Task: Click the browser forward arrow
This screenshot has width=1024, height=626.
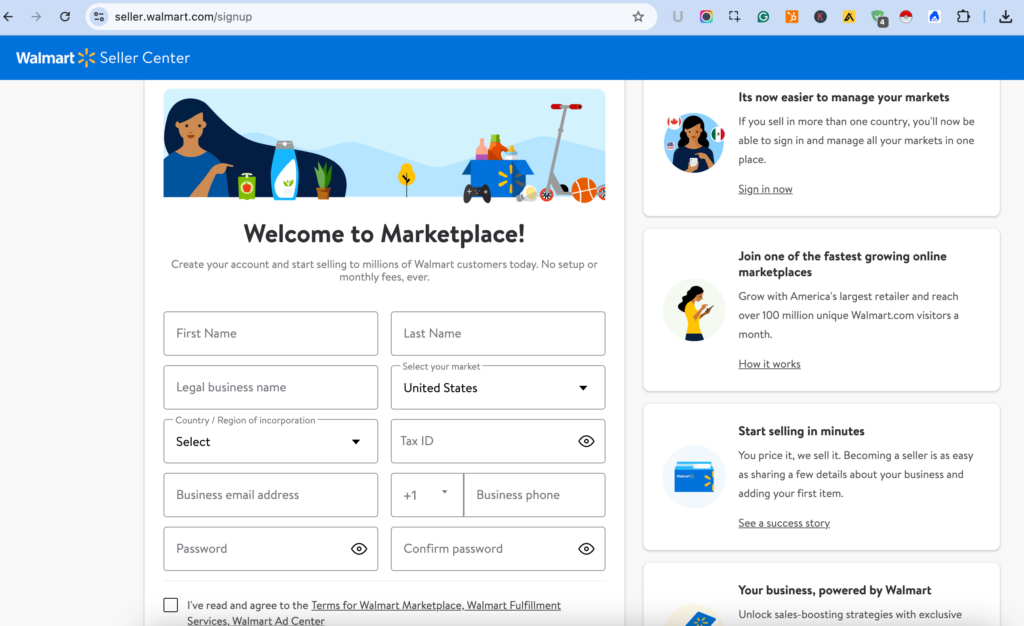Action: pyautogui.click(x=37, y=16)
